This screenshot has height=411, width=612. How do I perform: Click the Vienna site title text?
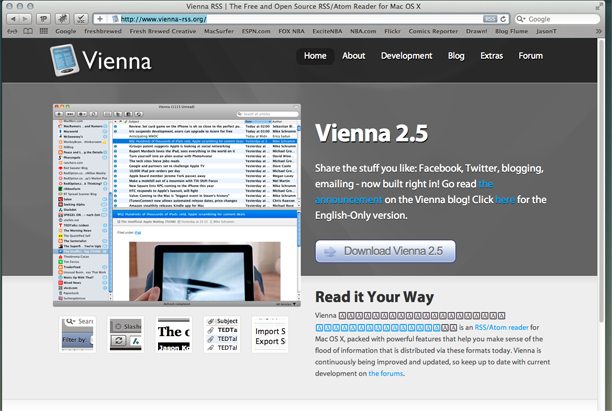pos(117,61)
